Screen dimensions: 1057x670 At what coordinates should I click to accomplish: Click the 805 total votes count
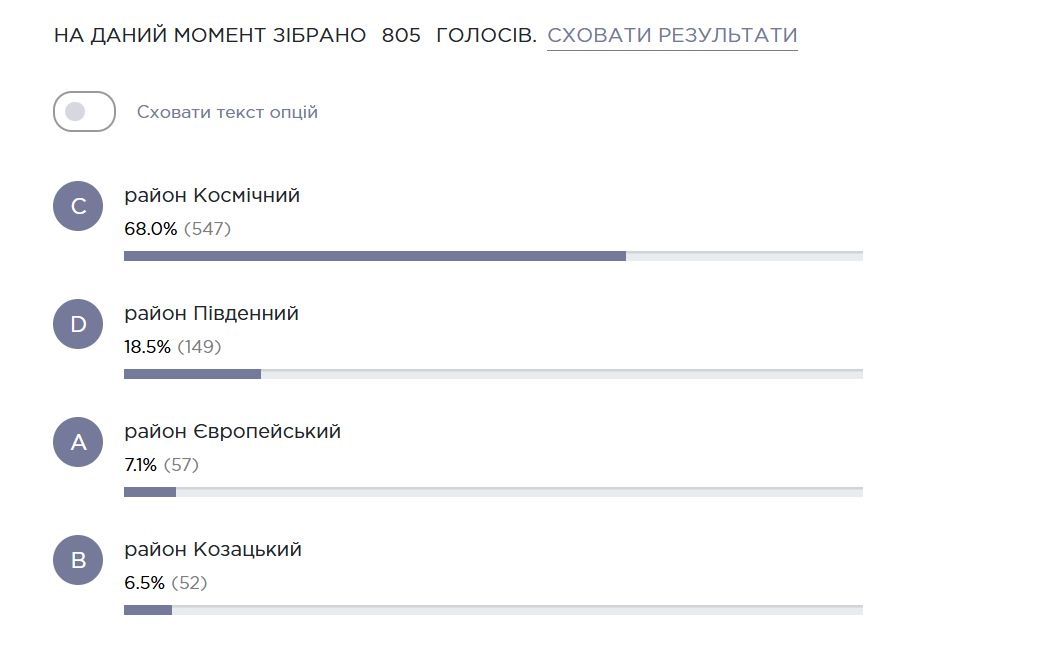click(x=401, y=35)
